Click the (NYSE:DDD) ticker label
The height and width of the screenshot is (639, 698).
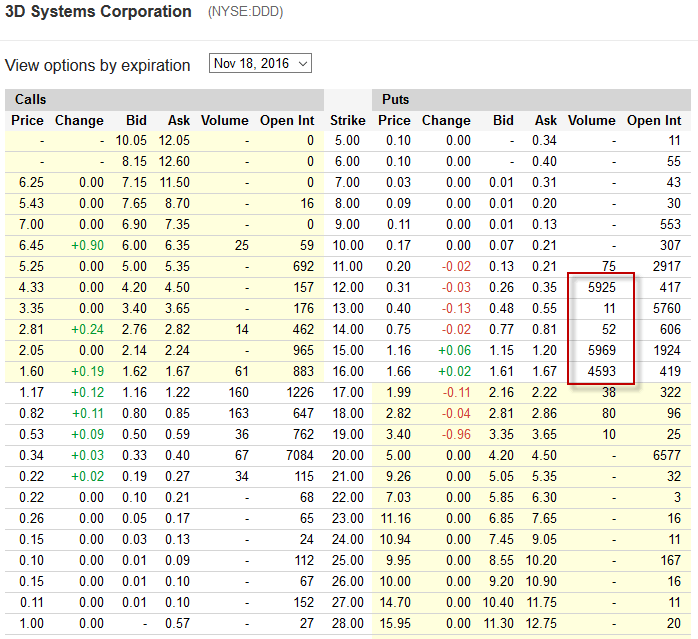[245, 12]
